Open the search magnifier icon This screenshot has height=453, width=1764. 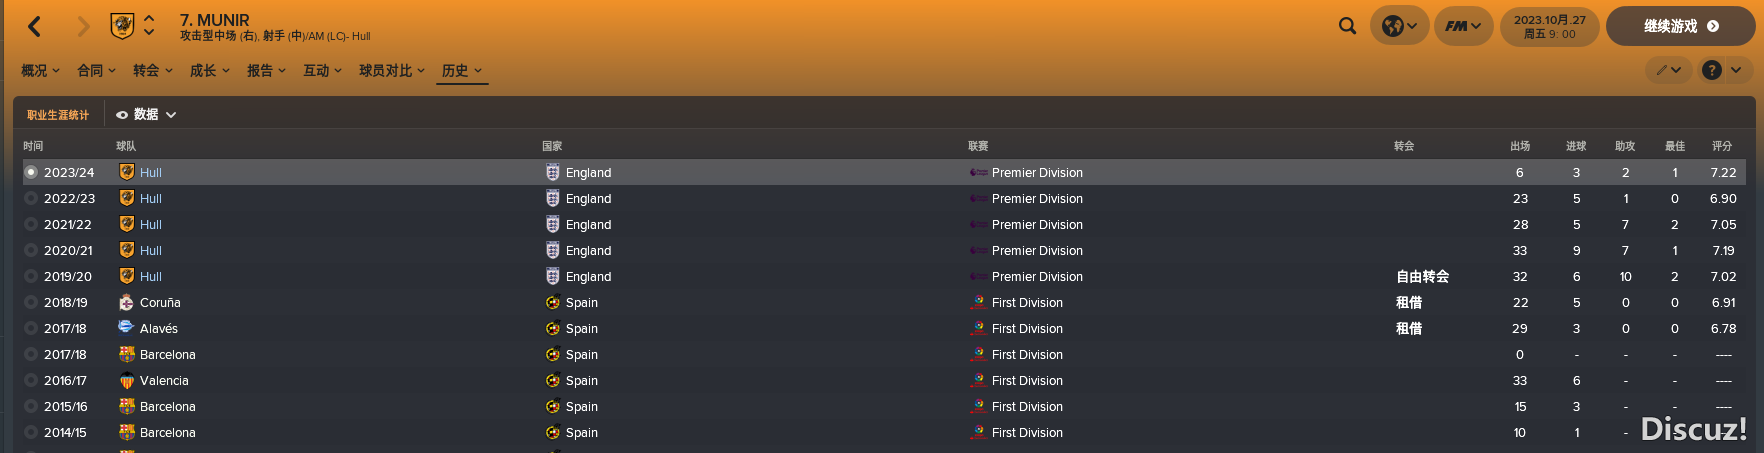click(x=1348, y=26)
